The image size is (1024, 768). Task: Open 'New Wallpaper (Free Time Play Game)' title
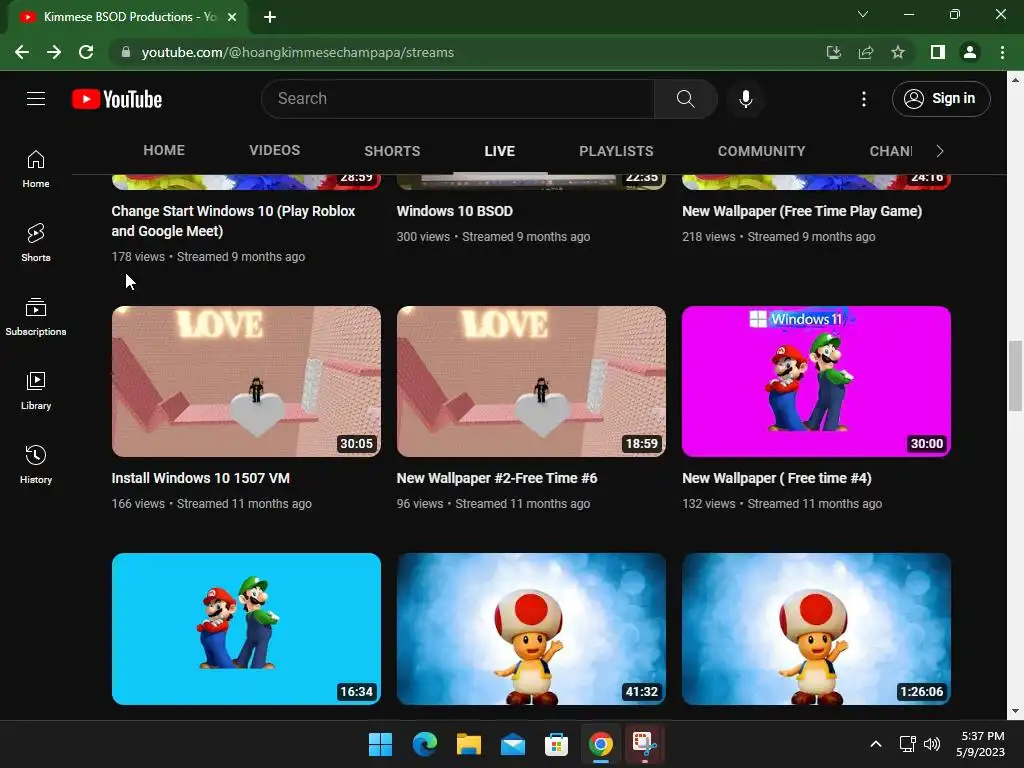[802, 211]
